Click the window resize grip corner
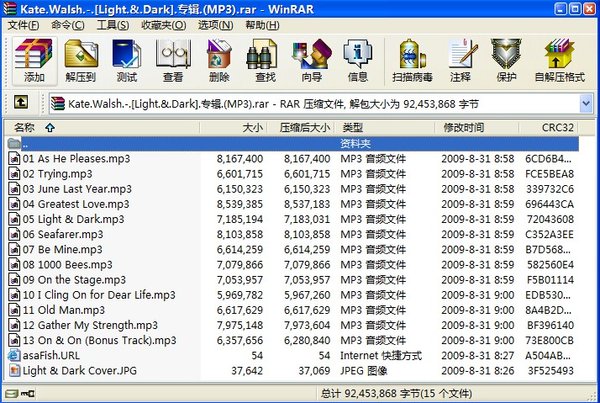The height and width of the screenshot is (403, 600). (591, 395)
